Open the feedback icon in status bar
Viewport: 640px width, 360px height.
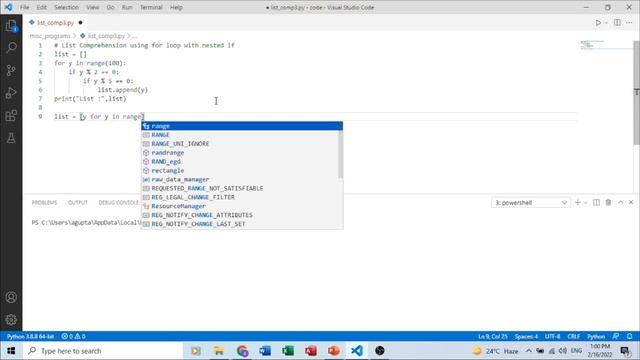point(616,337)
